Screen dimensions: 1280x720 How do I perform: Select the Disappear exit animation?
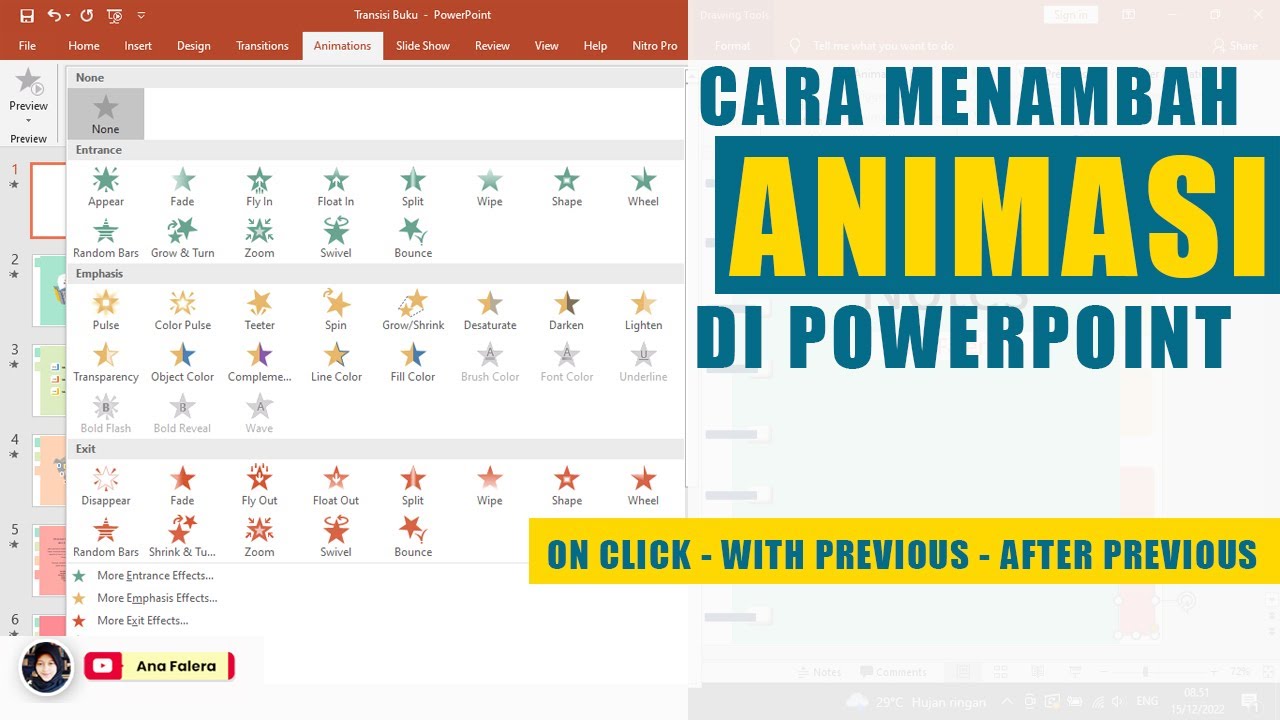(x=105, y=487)
